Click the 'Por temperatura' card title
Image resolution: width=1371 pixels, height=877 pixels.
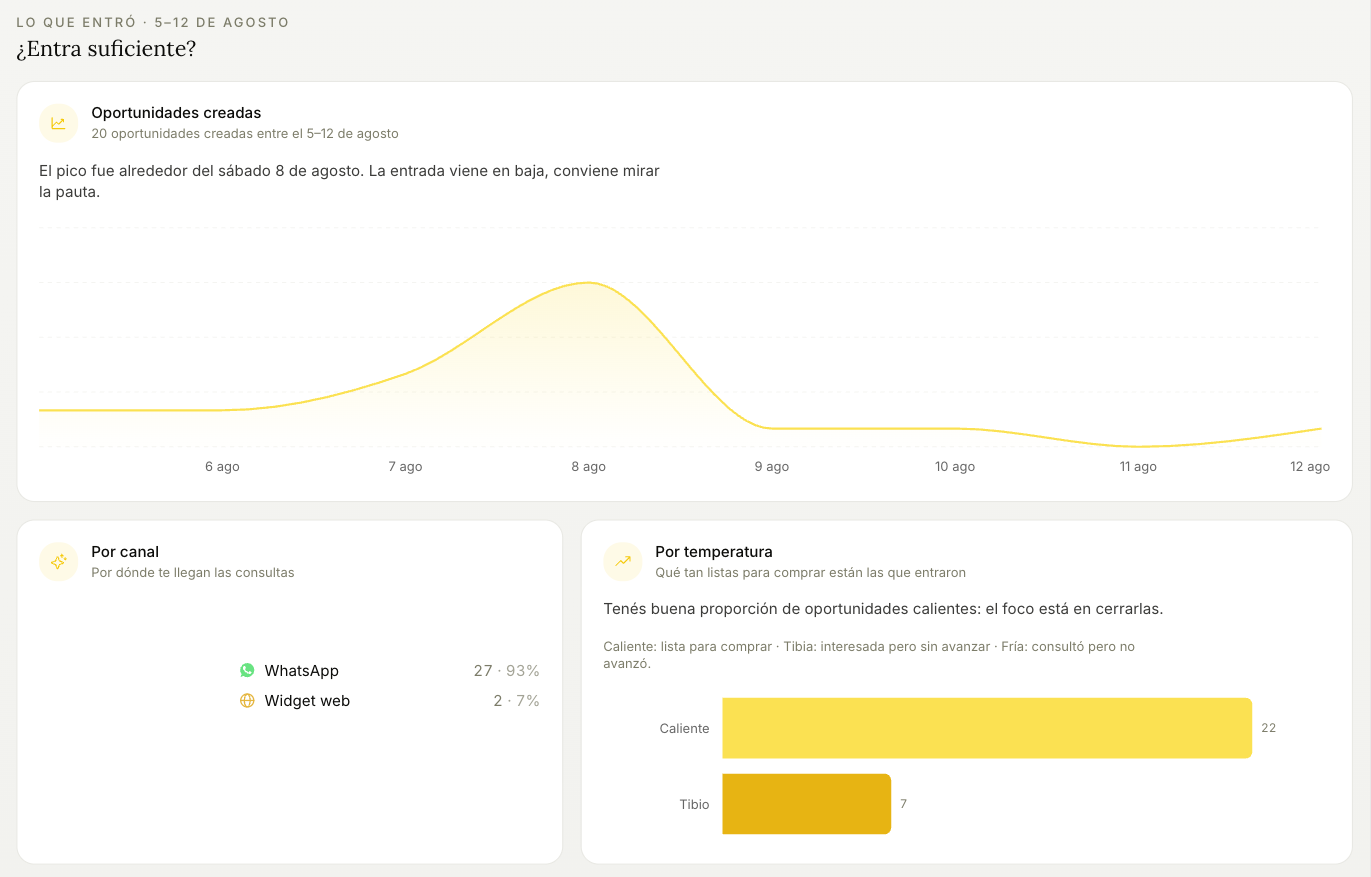point(714,552)
